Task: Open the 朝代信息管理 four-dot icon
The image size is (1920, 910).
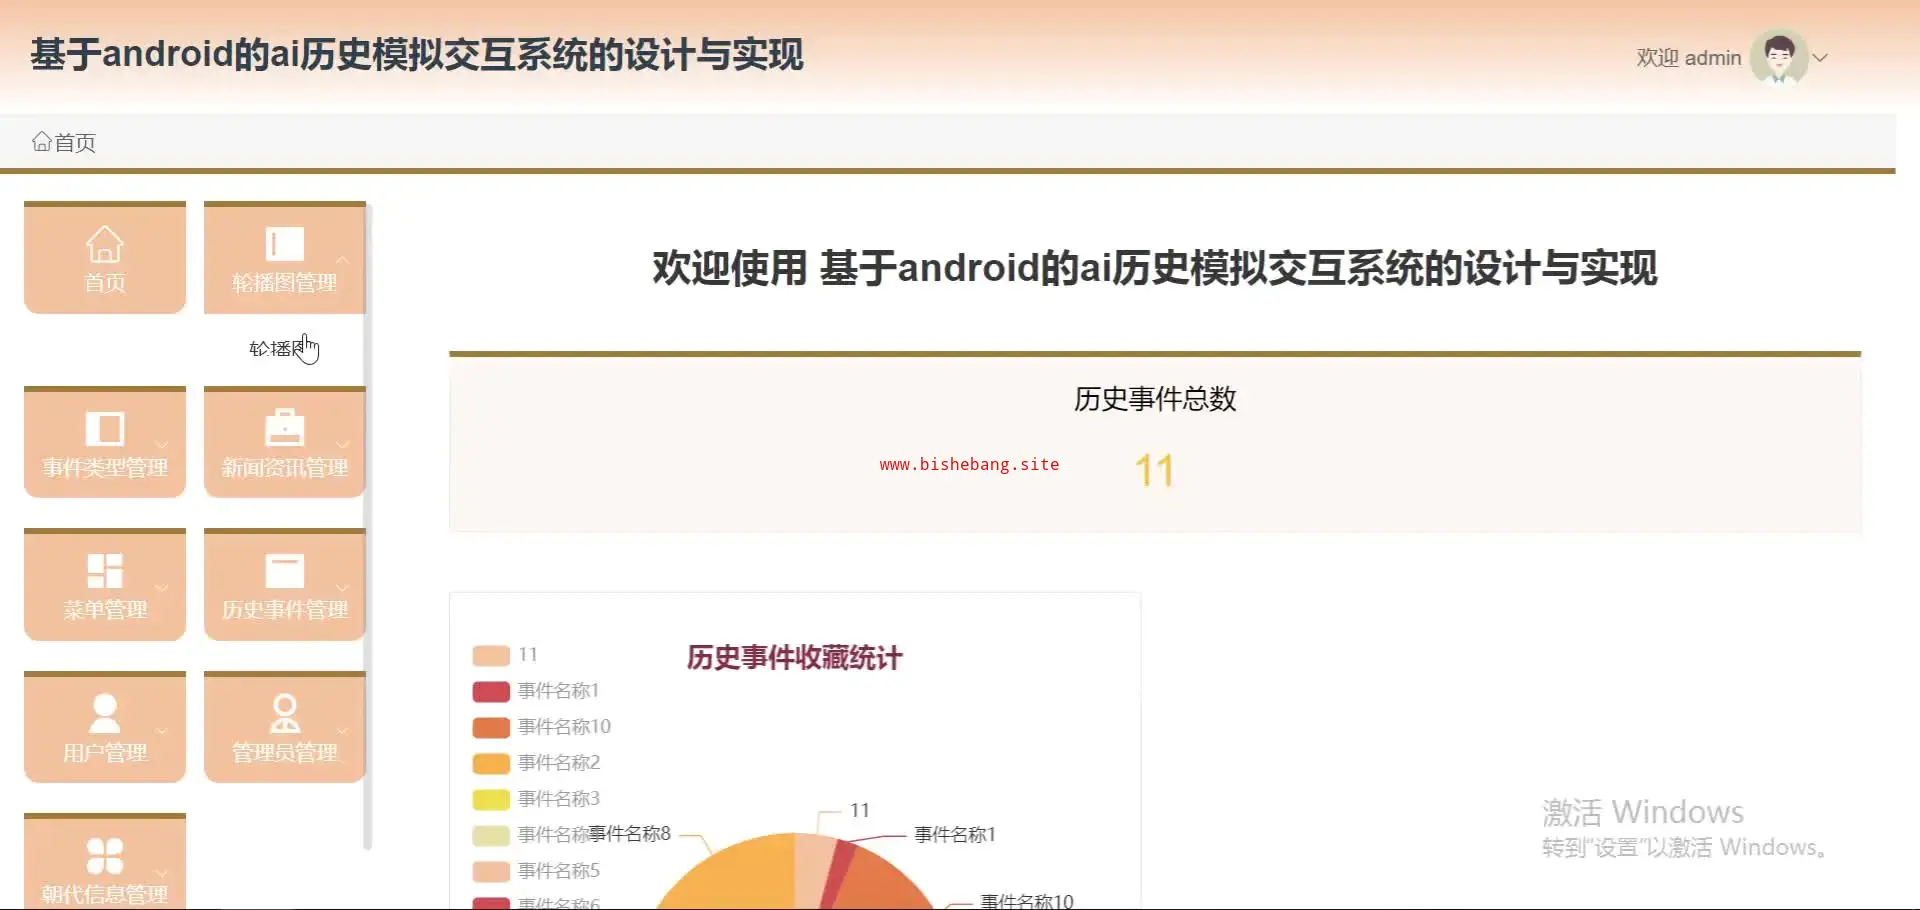Action: 105,856
